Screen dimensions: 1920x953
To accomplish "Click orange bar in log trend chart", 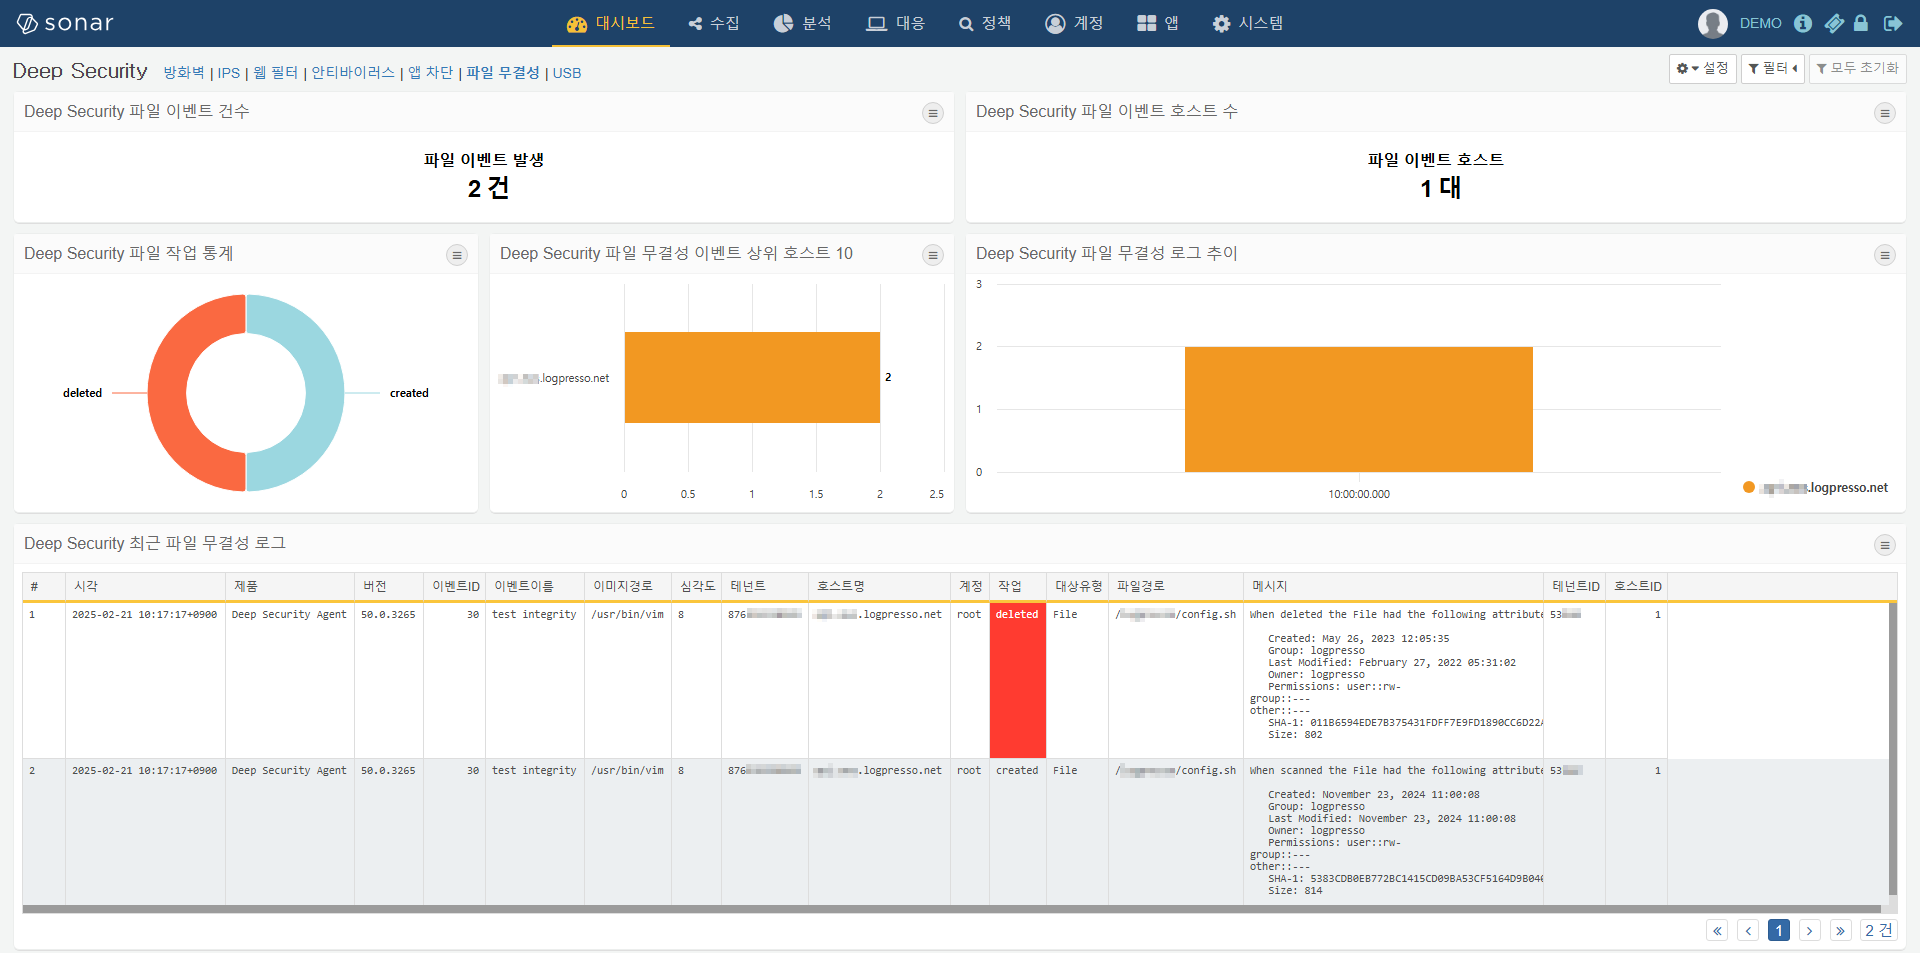I will pyautogui.click(x=1358, y=409).
